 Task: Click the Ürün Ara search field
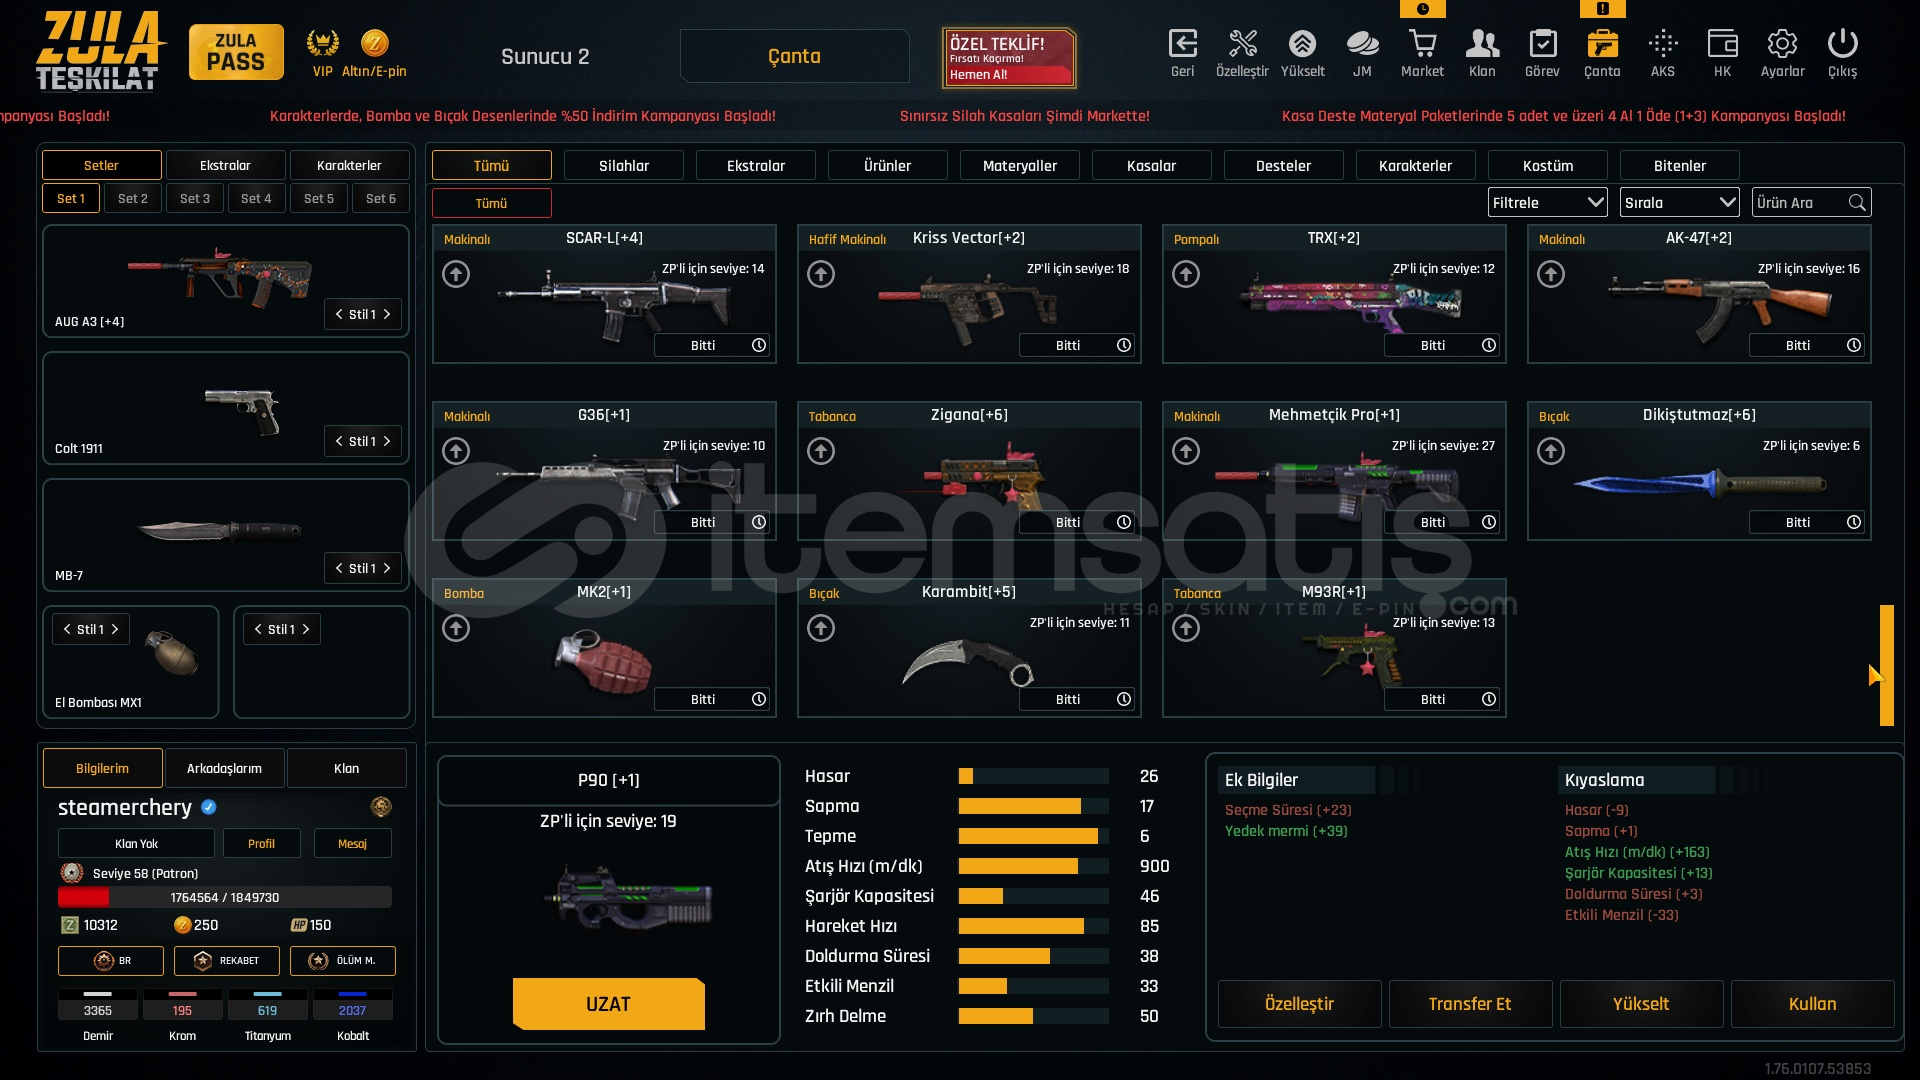pyautogui.click(x=1811, y=203)
